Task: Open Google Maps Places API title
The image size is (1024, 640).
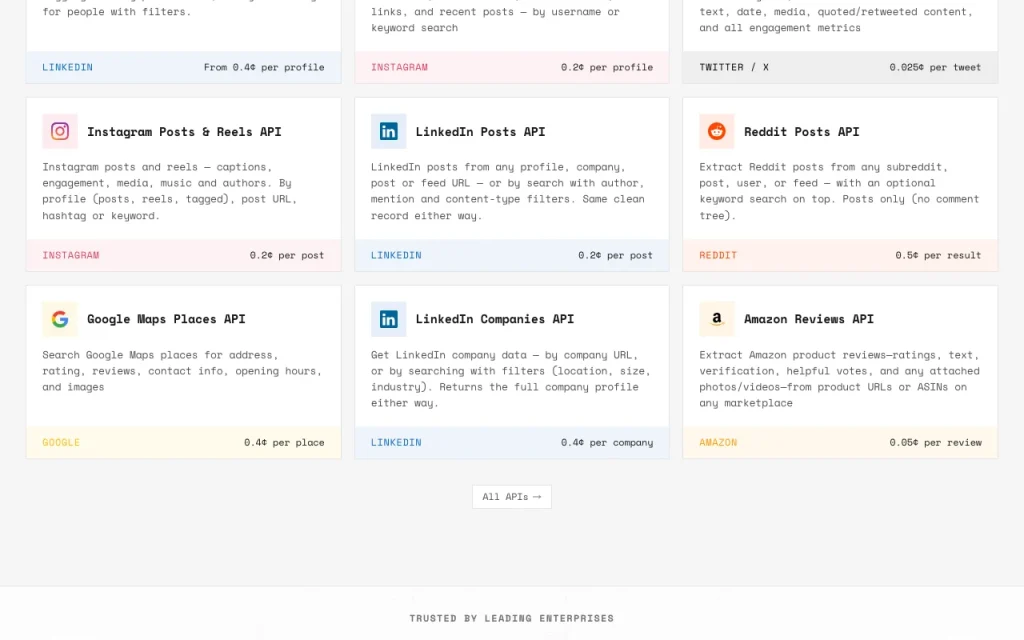Action: [x=166, y=319]
